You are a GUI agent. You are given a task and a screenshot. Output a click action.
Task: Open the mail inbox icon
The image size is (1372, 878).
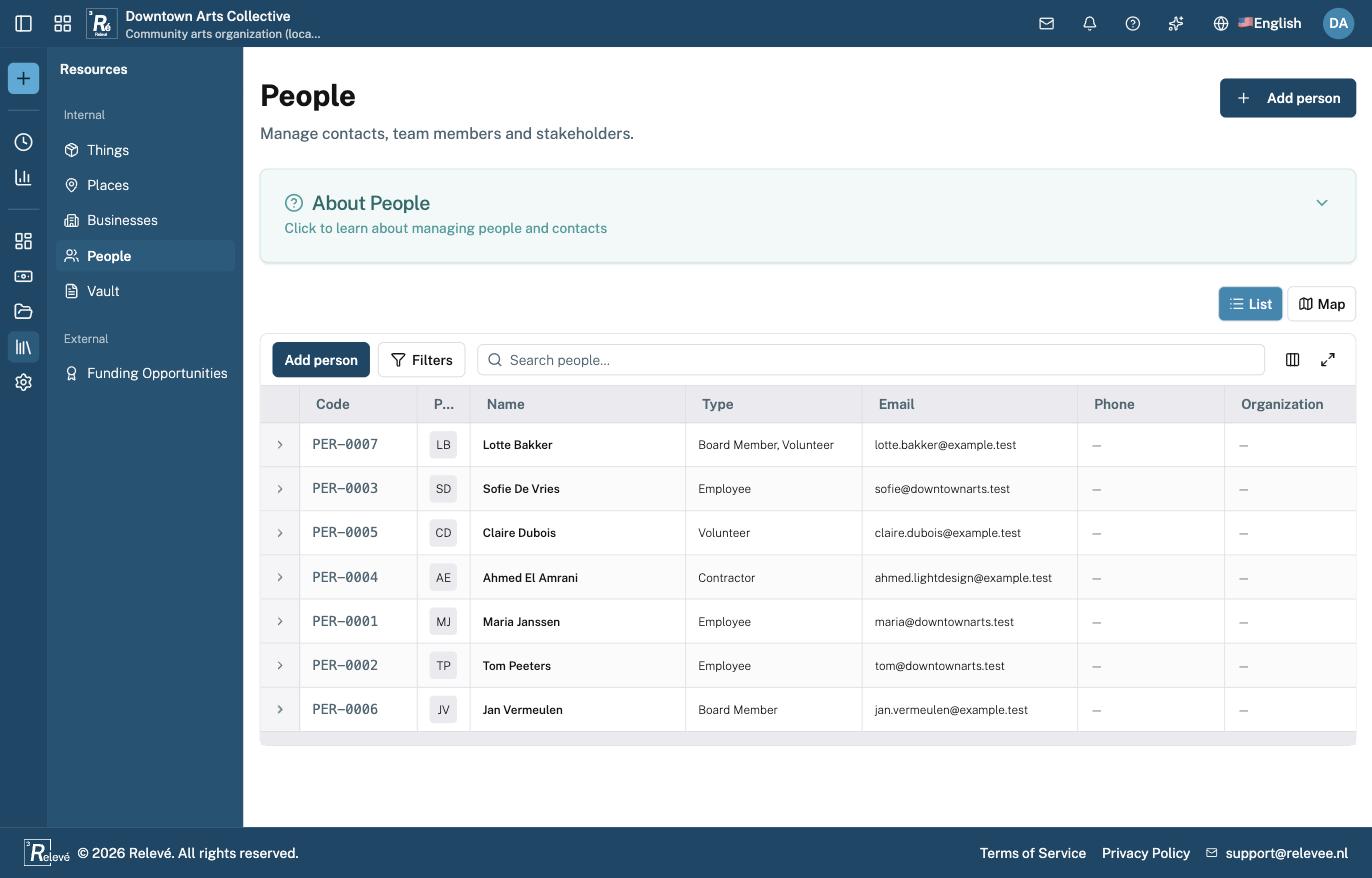click(x=1046, y=23)
